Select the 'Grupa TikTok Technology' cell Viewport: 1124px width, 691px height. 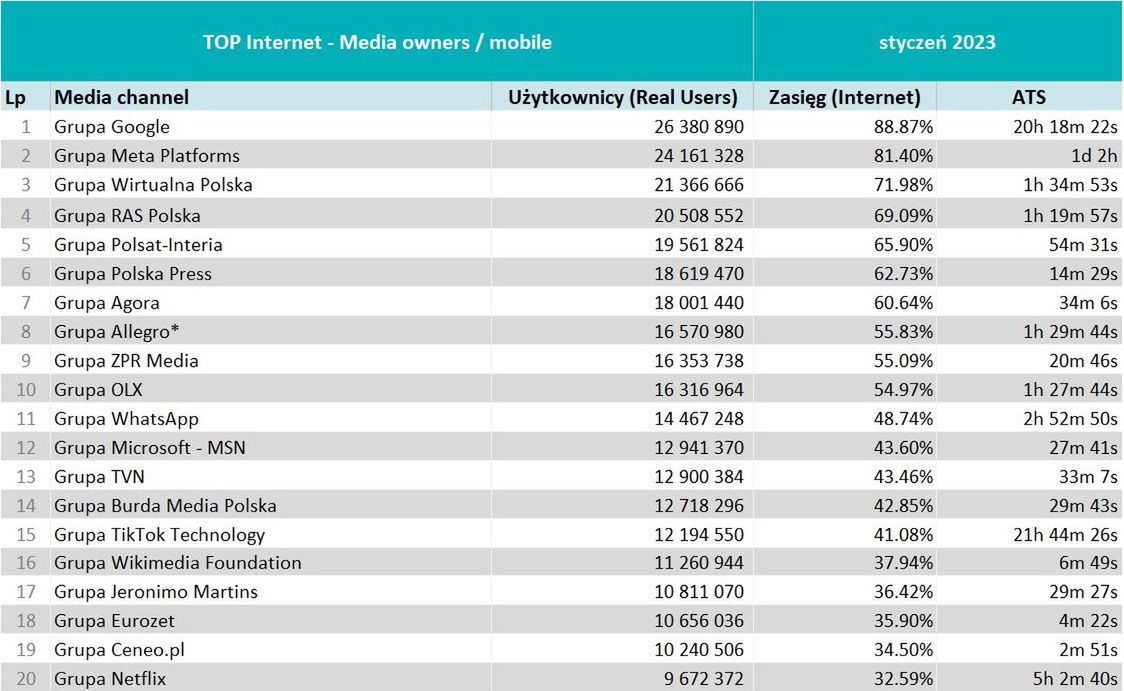[160, 534]
